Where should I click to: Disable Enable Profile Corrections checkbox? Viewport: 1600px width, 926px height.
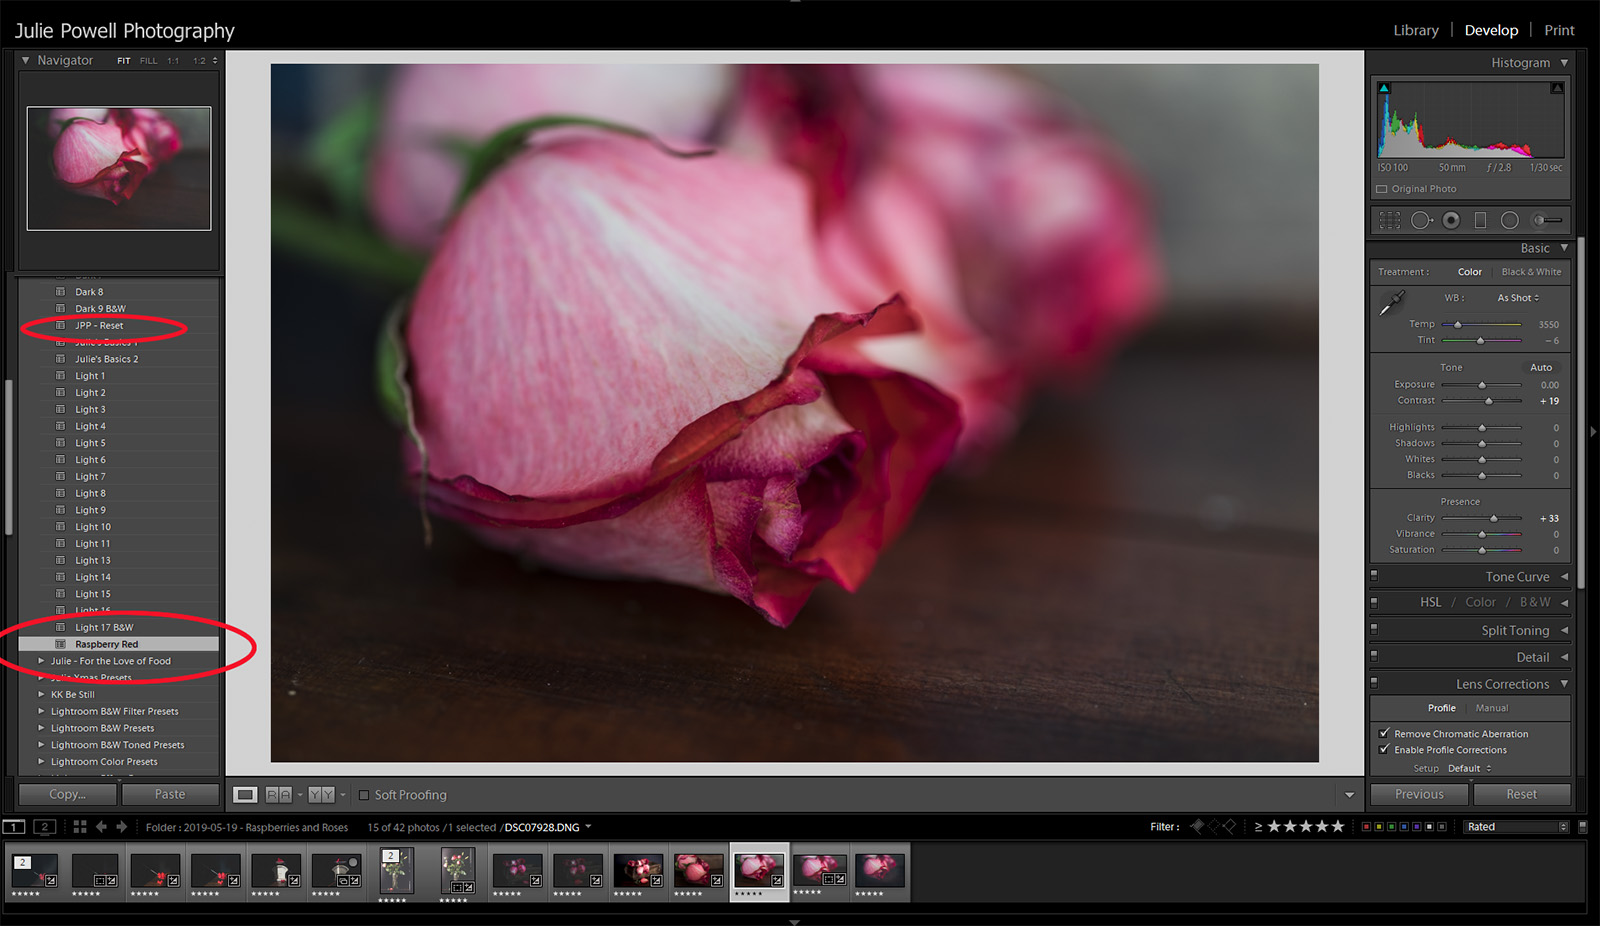(1385, 749)
